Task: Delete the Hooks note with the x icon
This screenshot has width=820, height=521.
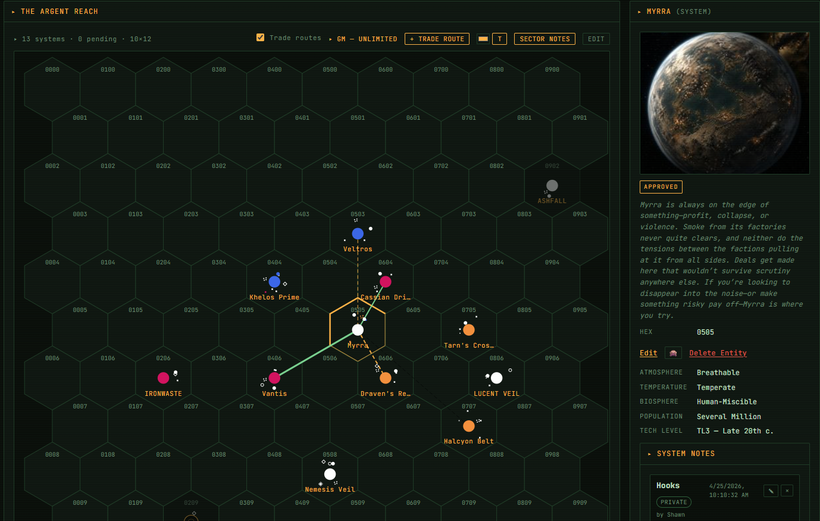Action: 787,491
